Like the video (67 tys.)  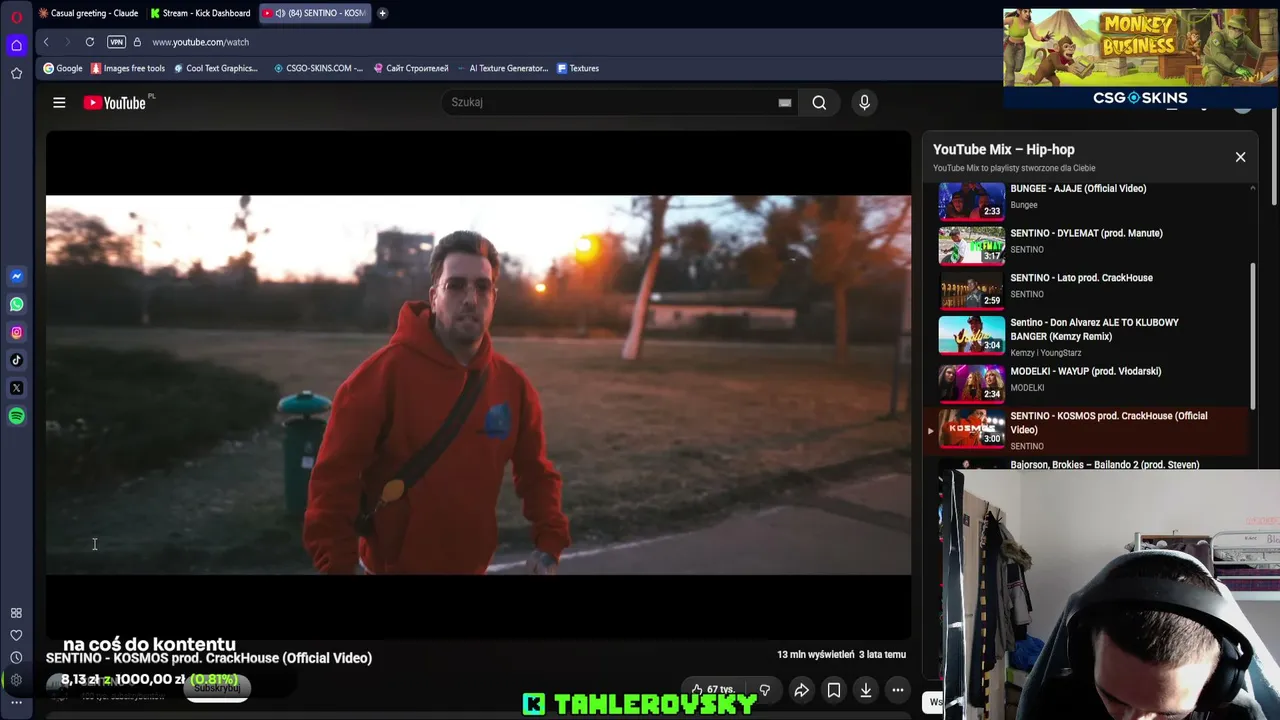[x=713, y=690]
